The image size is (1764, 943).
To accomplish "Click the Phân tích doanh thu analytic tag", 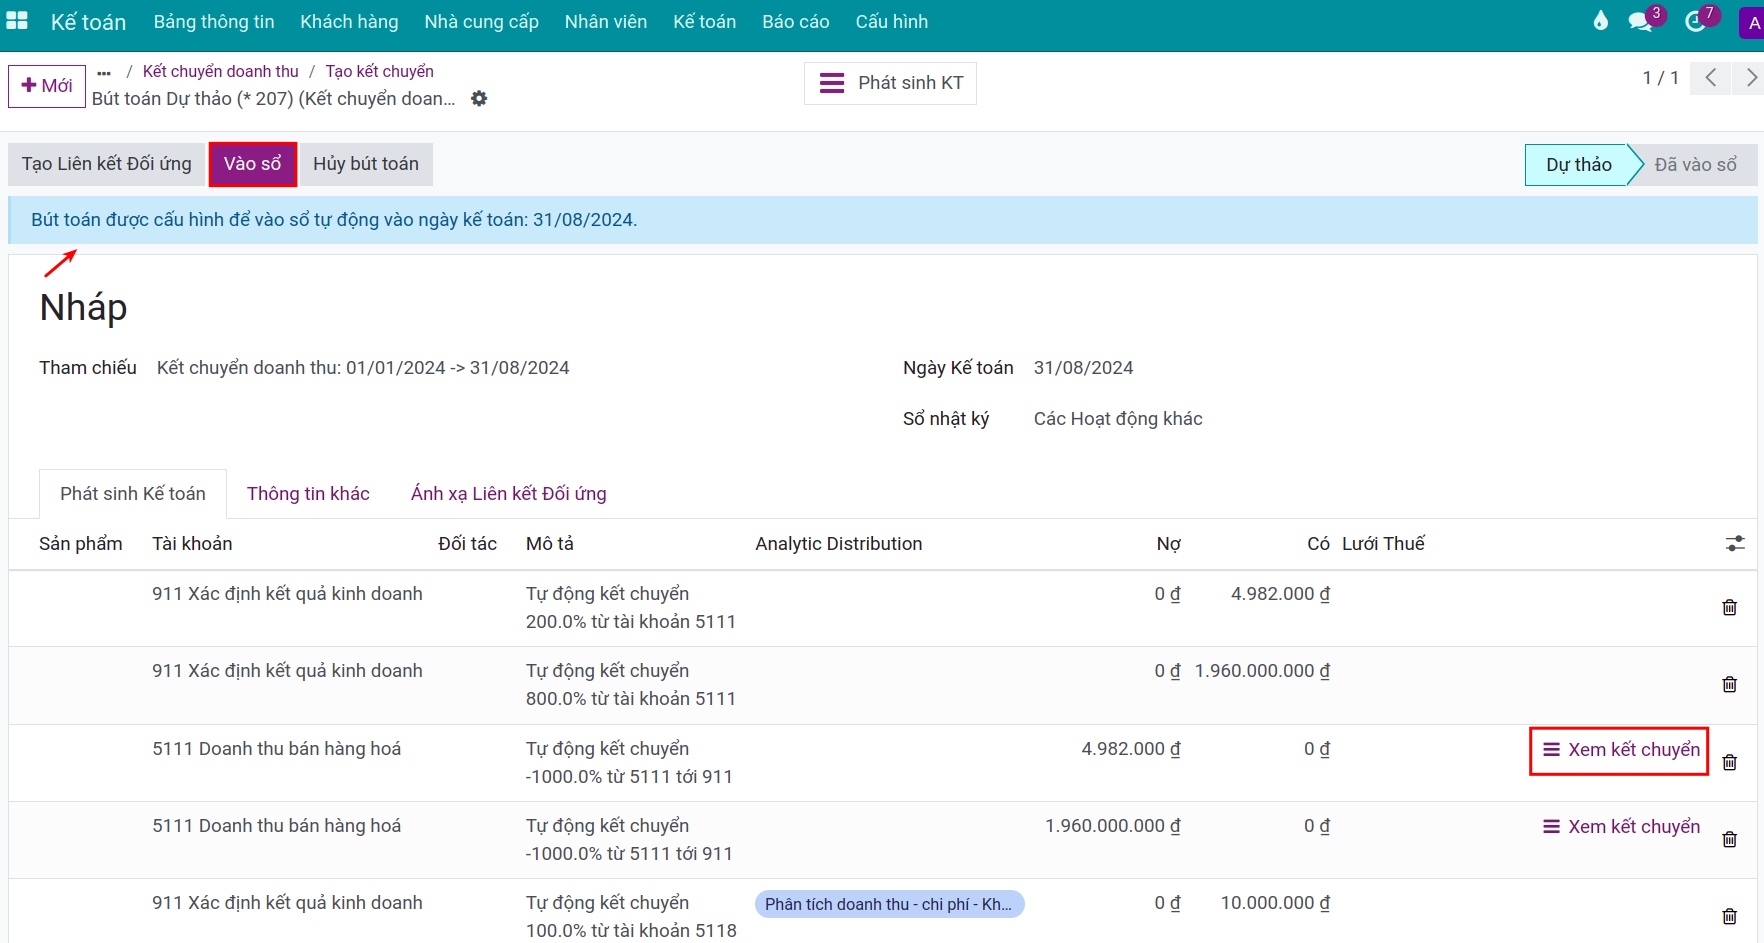I will (x=889, y=904).
